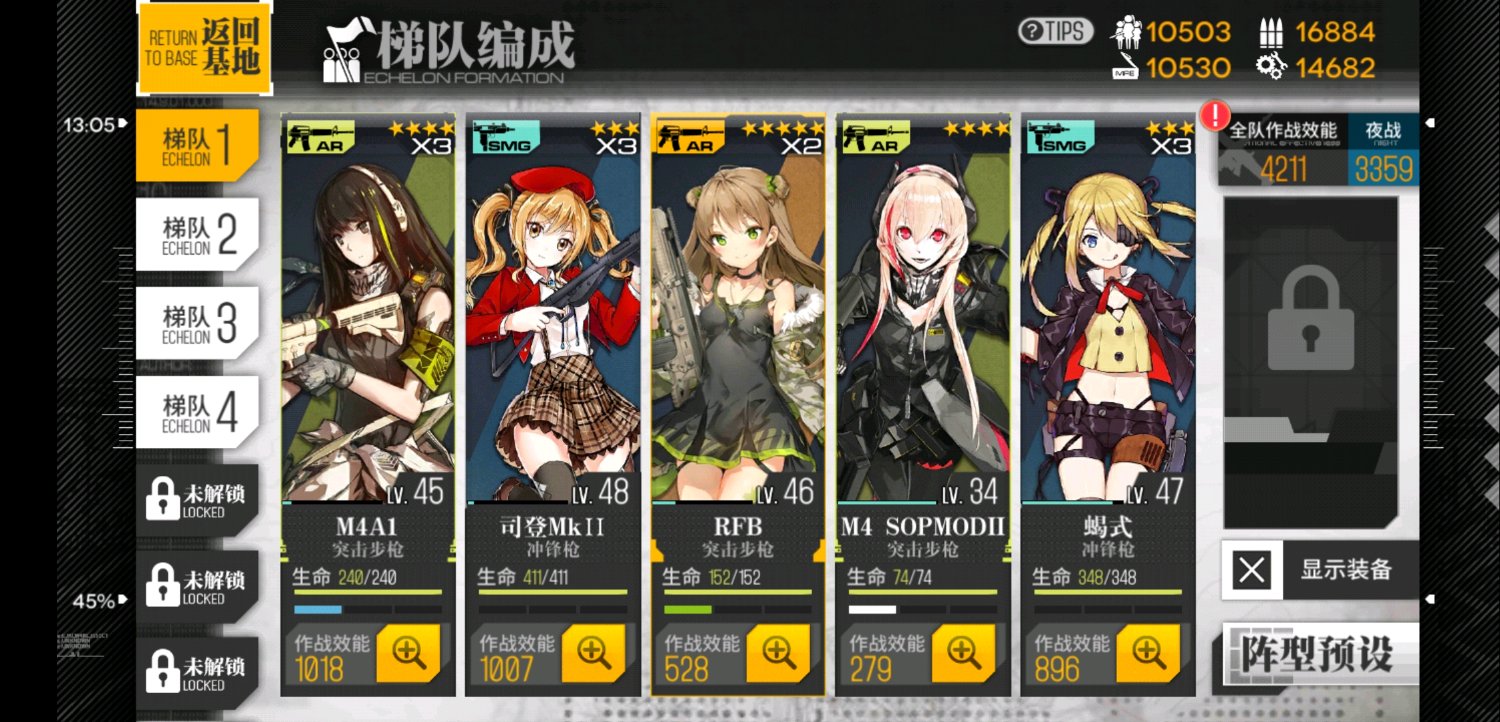
Task: Switch to night battle effectiveness
Action: tap(1383, 150)
